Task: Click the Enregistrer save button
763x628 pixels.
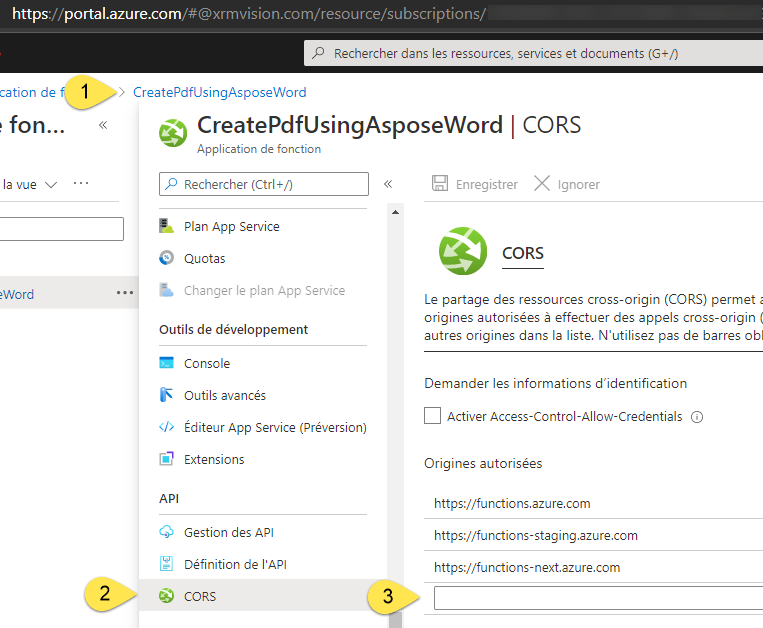Action: [x=475, y=184]
